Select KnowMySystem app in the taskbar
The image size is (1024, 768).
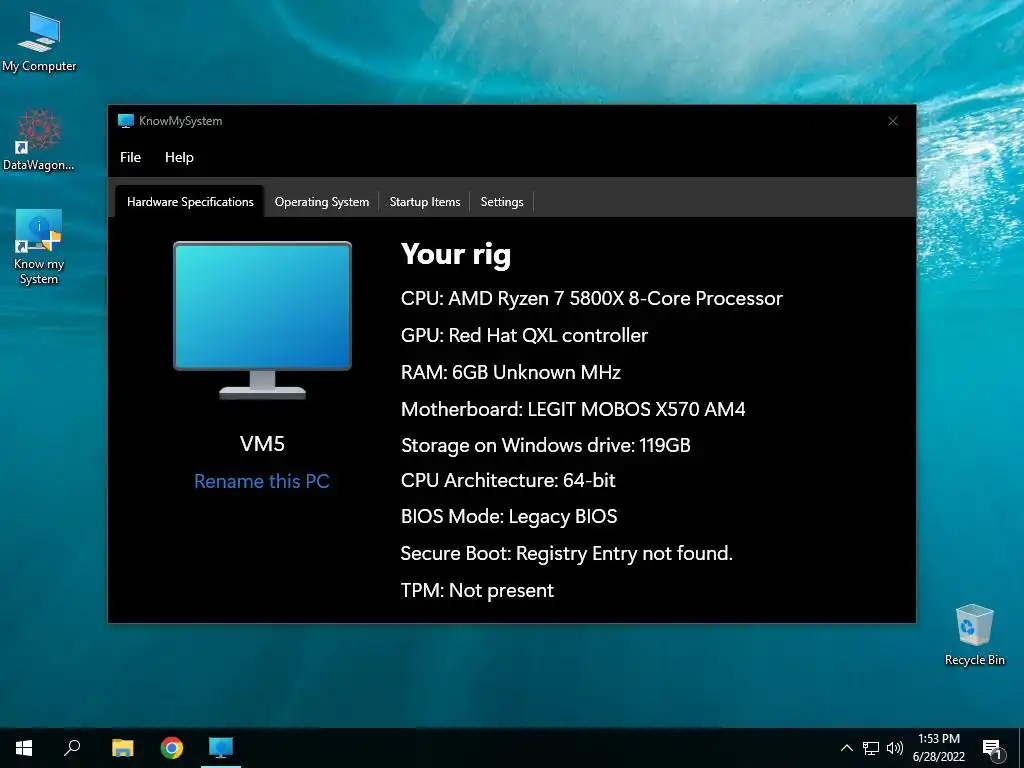tap(221, 748)
